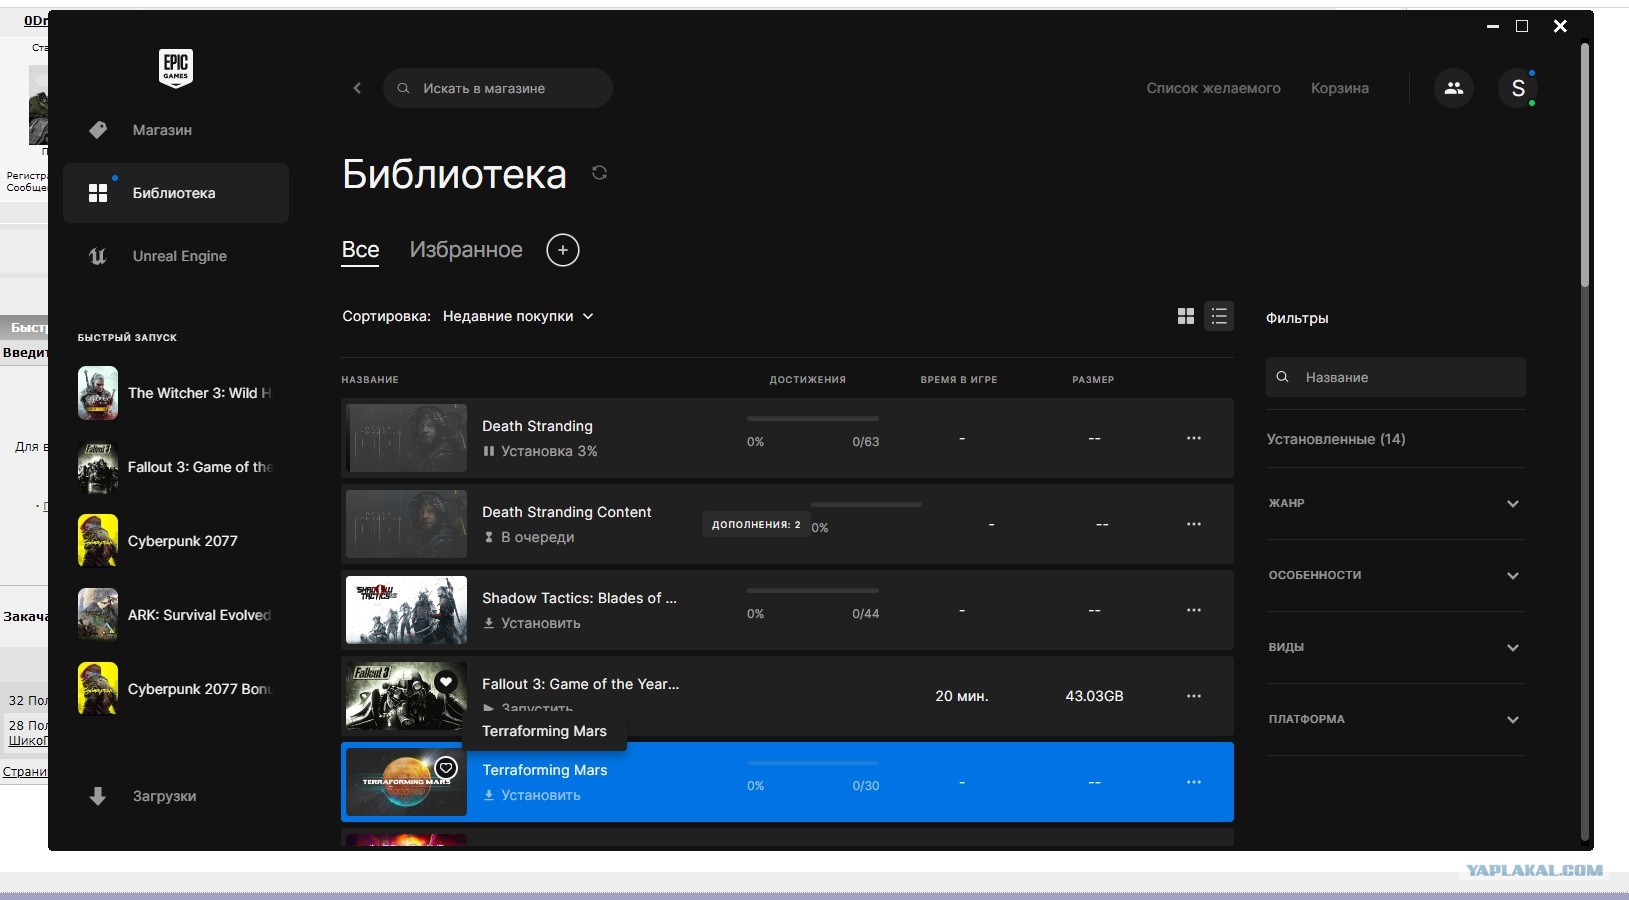
Task: Launch Cyberpunk 2077 Bonus from quick launch
Action: 176,689
